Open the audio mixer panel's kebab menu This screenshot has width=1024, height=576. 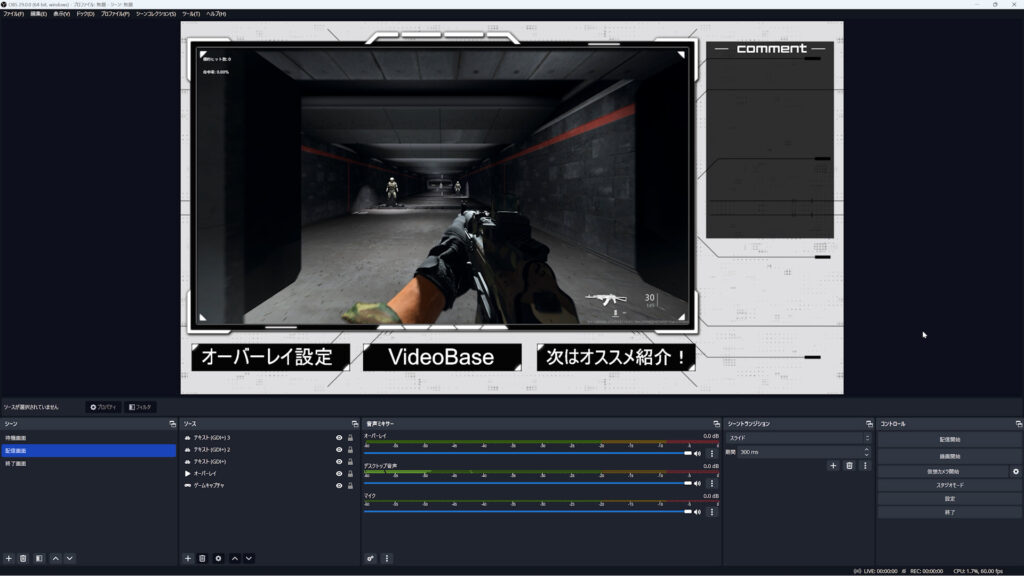click(x=386, y=558)
